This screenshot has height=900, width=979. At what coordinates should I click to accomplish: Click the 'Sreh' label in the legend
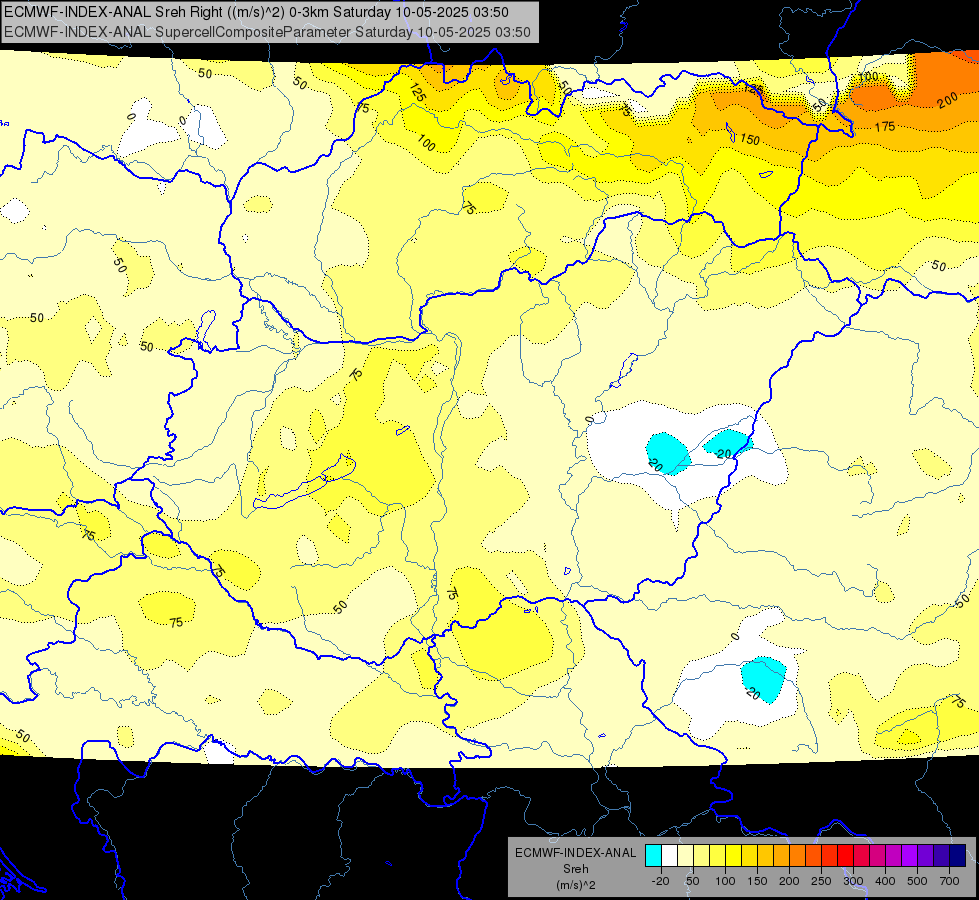tap(575, 869)
